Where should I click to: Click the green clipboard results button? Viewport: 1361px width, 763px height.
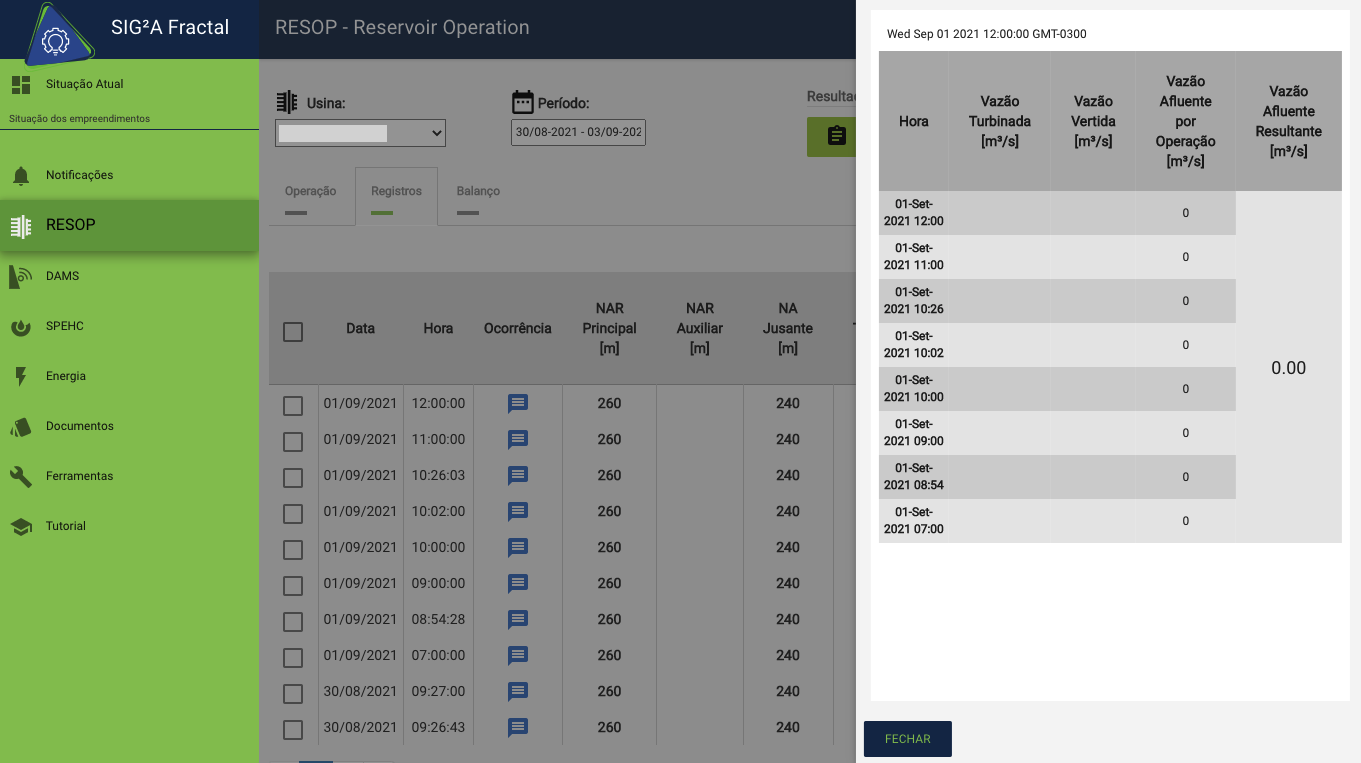(x=836, y=136)
